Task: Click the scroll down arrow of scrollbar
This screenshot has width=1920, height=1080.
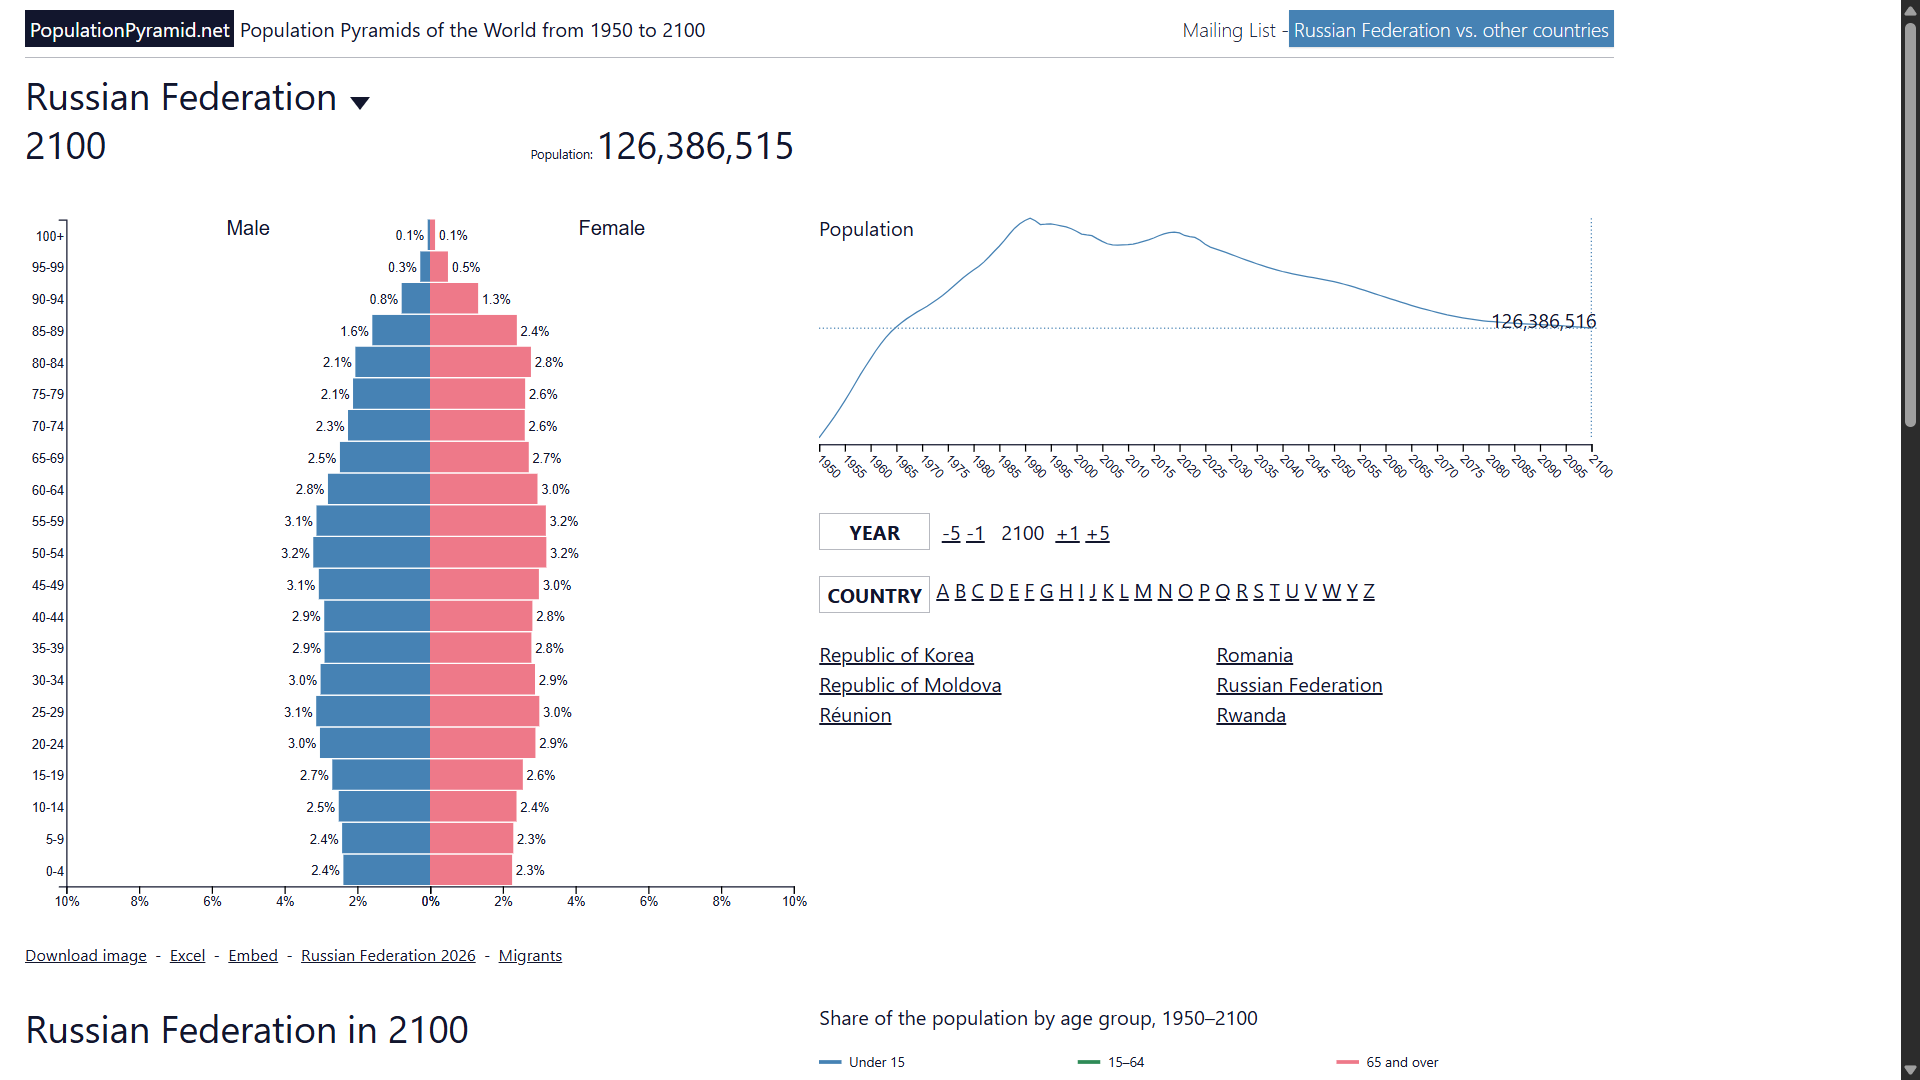Action: click(1910, 1070)
